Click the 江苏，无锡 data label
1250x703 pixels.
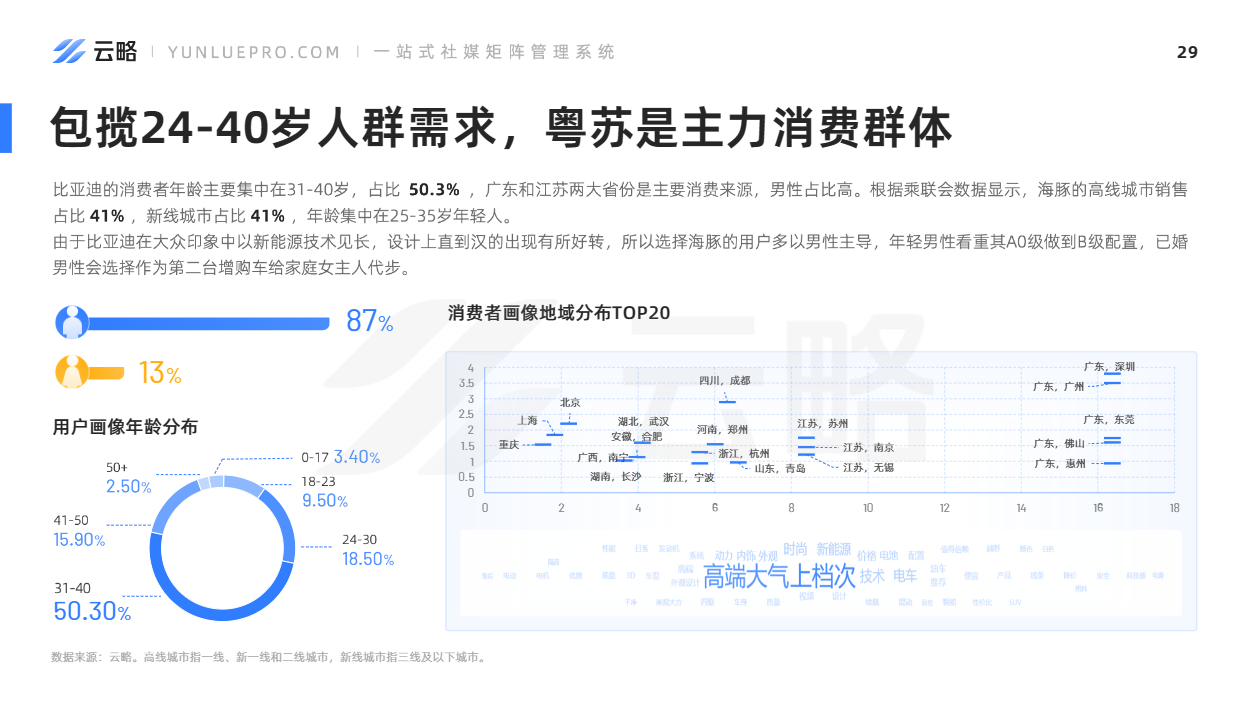click(868, 468)
